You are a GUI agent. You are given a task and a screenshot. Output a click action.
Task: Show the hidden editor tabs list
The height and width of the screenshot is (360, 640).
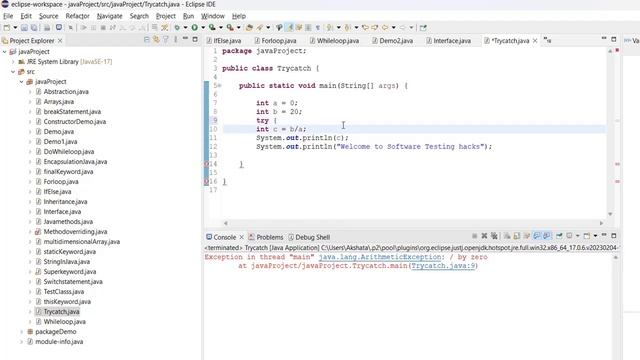pos(547,40)
